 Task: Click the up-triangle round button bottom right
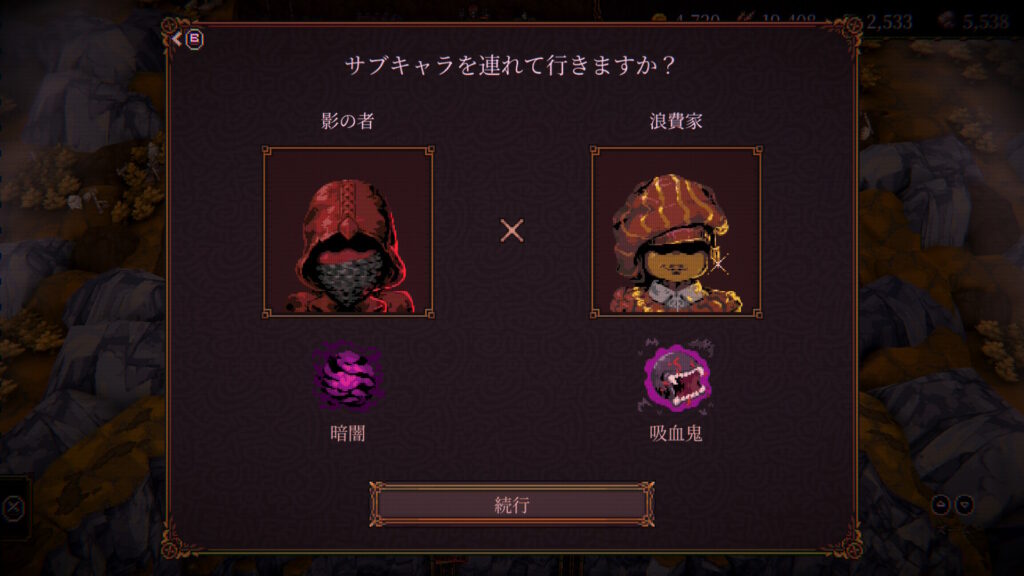coord(940,504)
